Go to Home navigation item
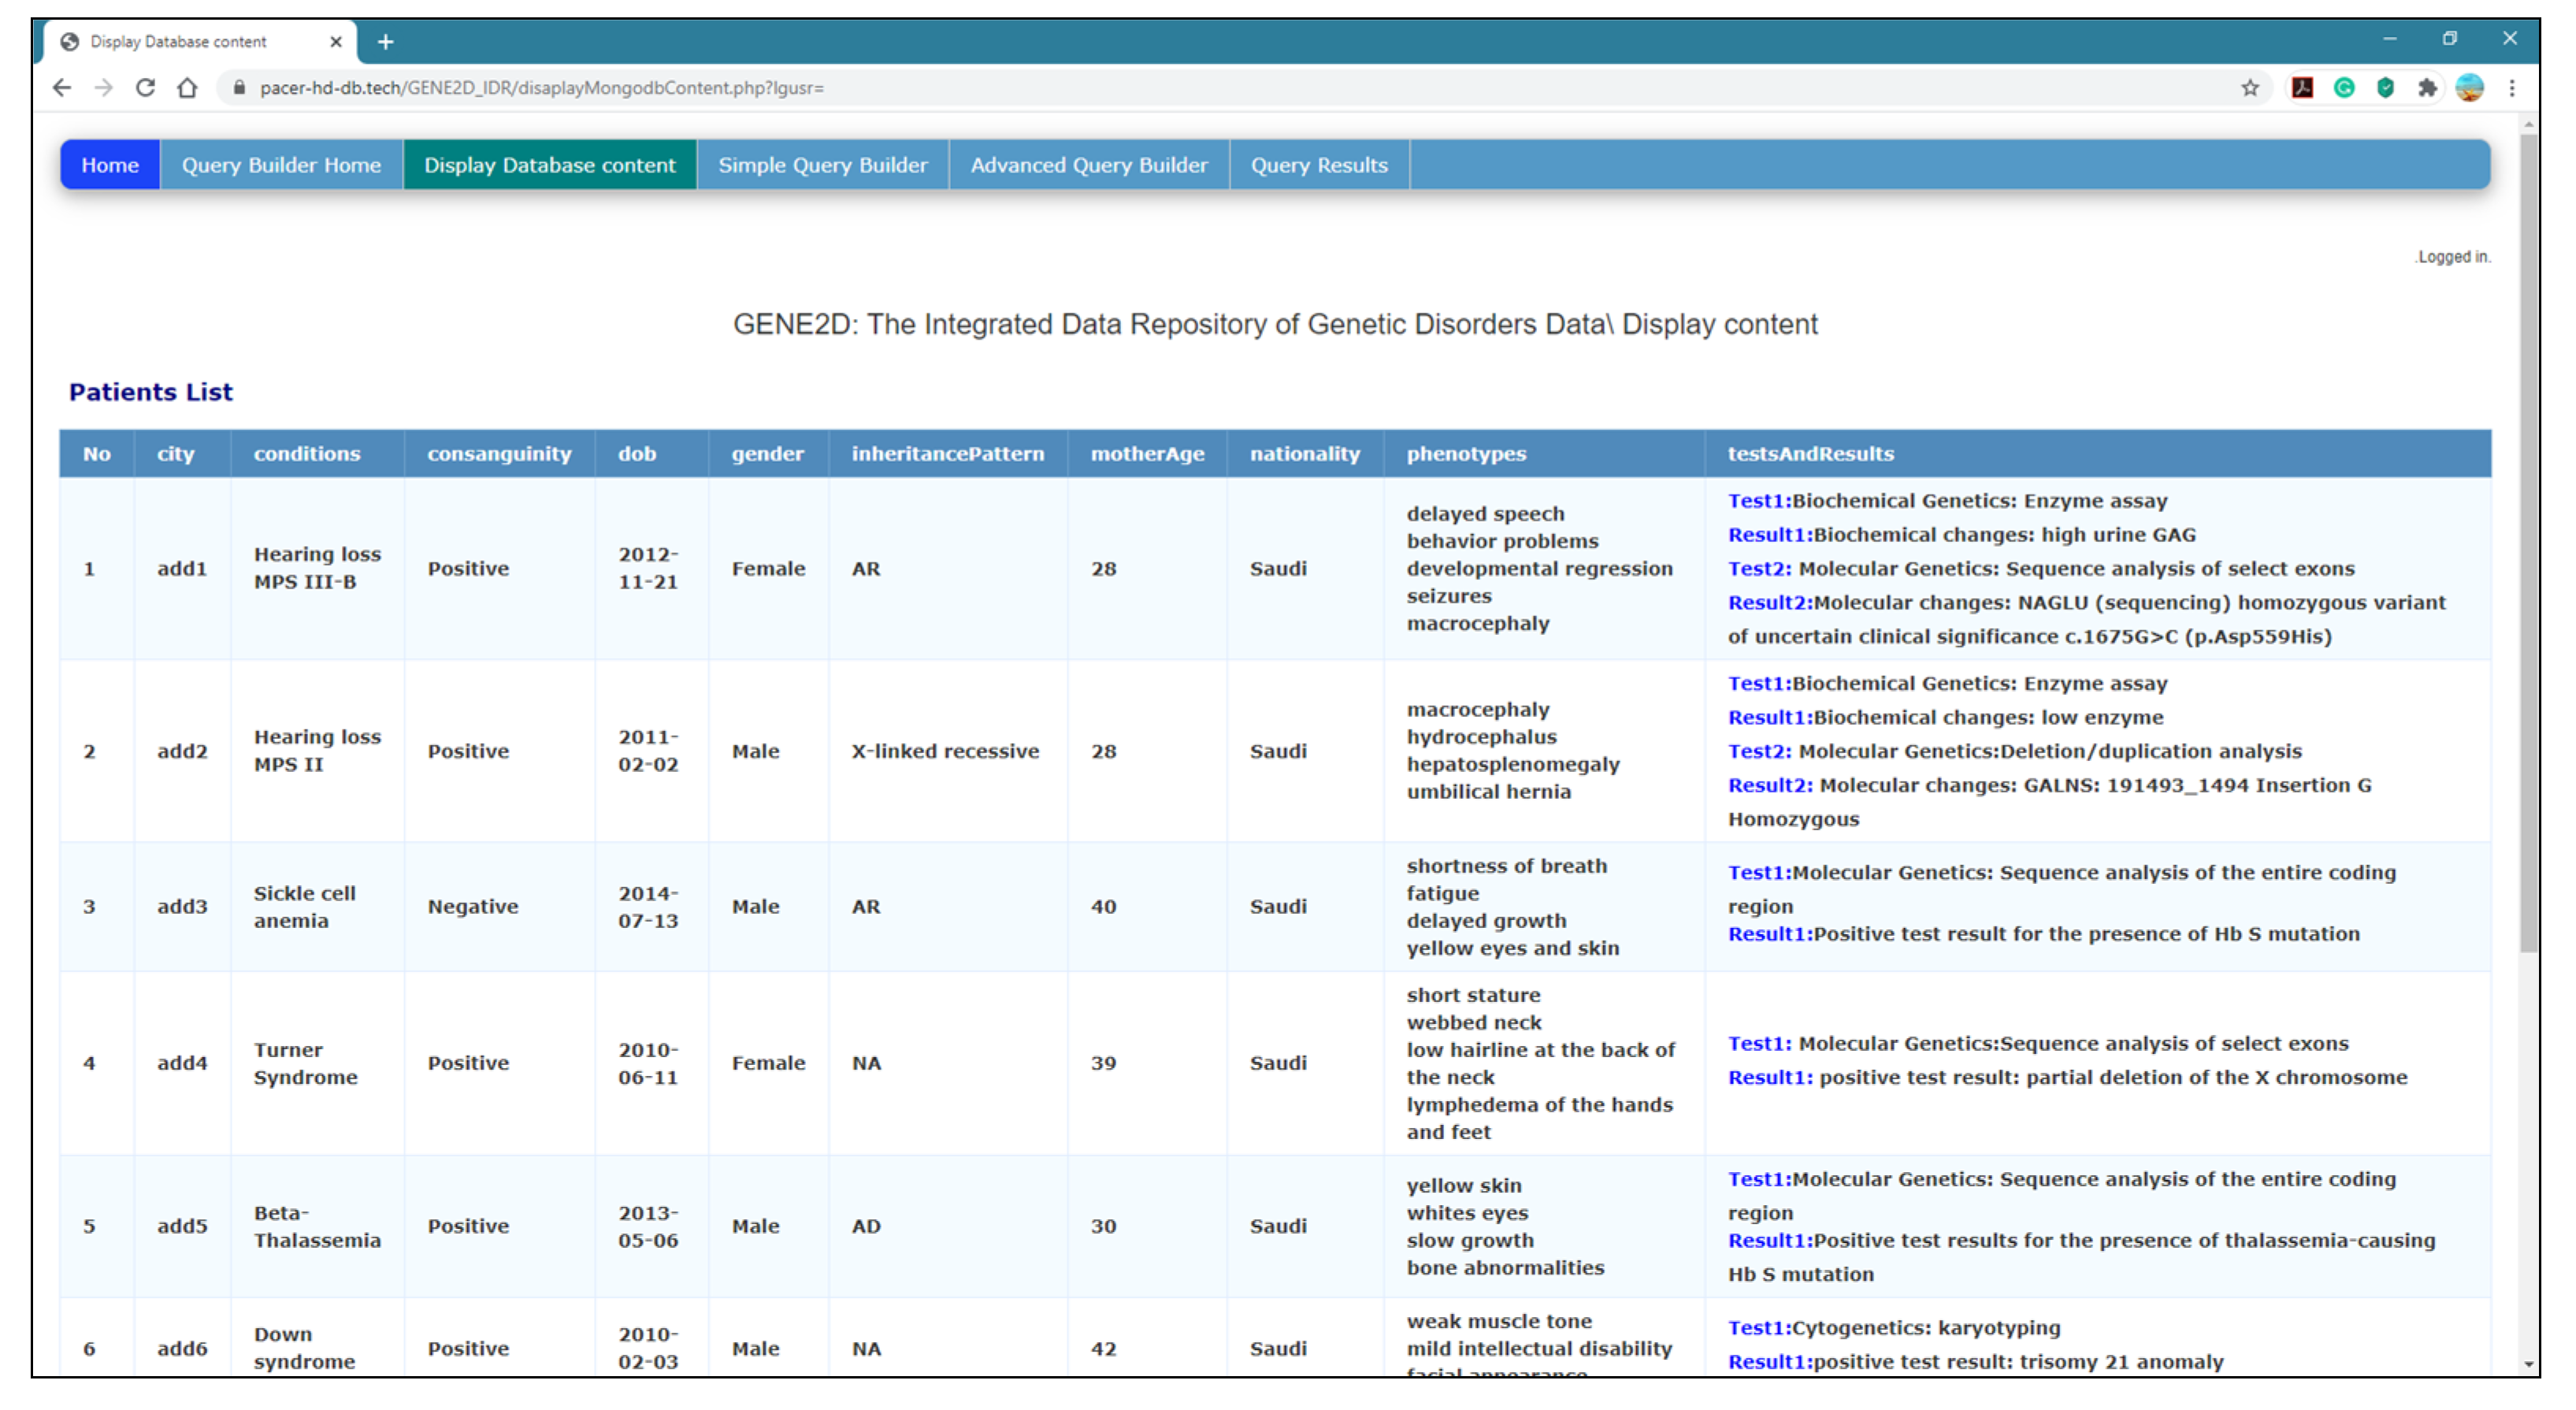The image size is (2576, 1410). [110, 165]
